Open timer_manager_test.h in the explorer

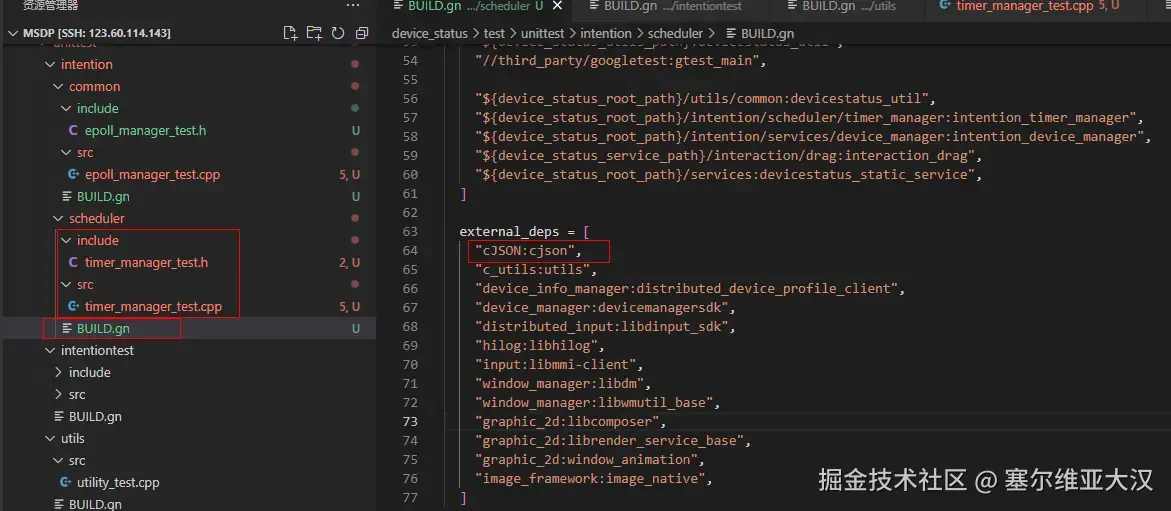tap(146, 263)
